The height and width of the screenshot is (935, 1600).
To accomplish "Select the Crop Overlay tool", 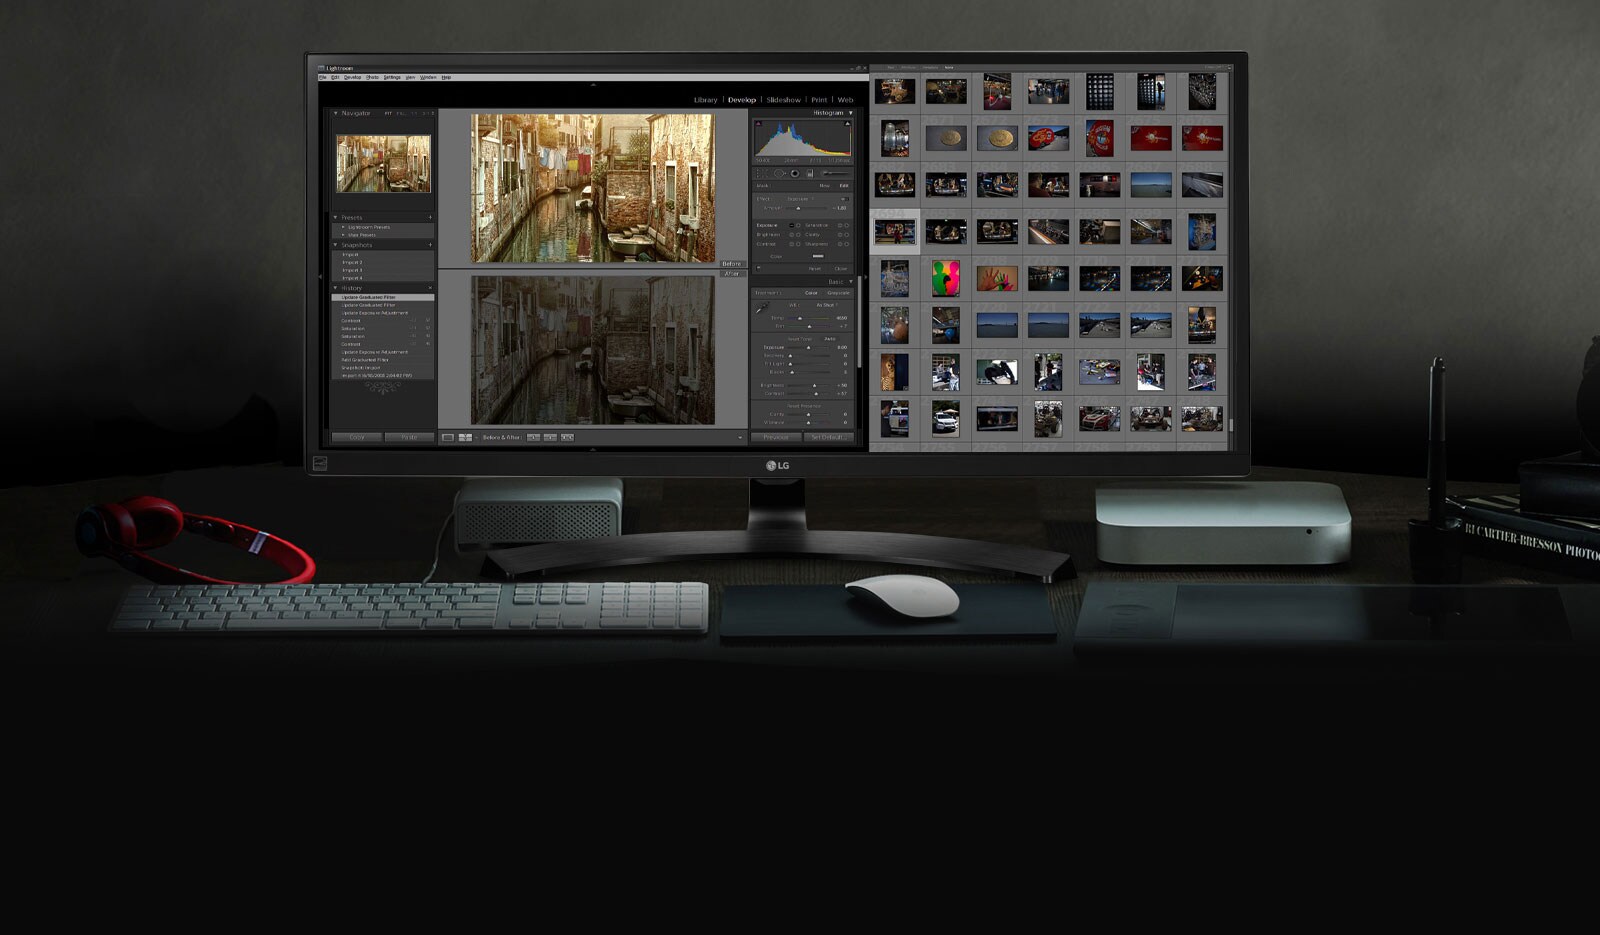I will (763, 173).
